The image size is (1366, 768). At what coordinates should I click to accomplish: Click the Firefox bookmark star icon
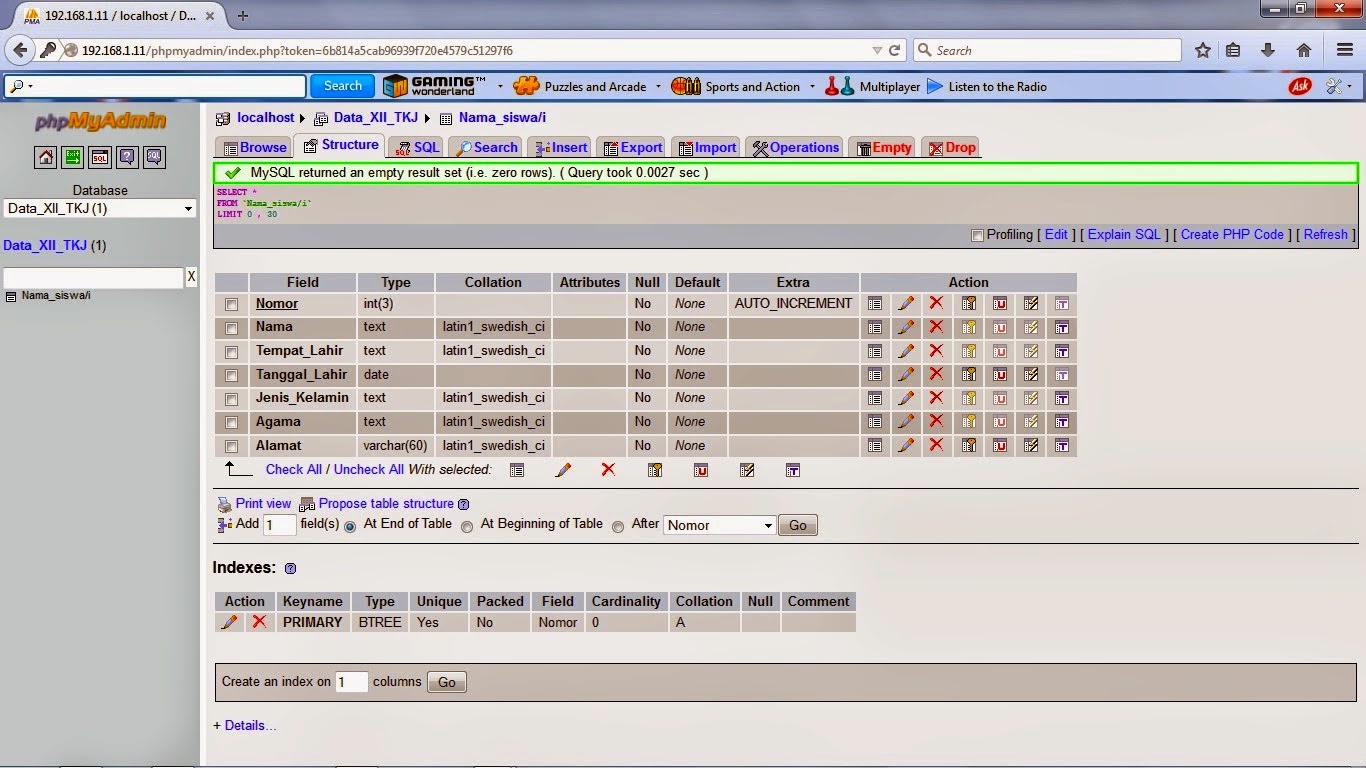[1203, 50]
